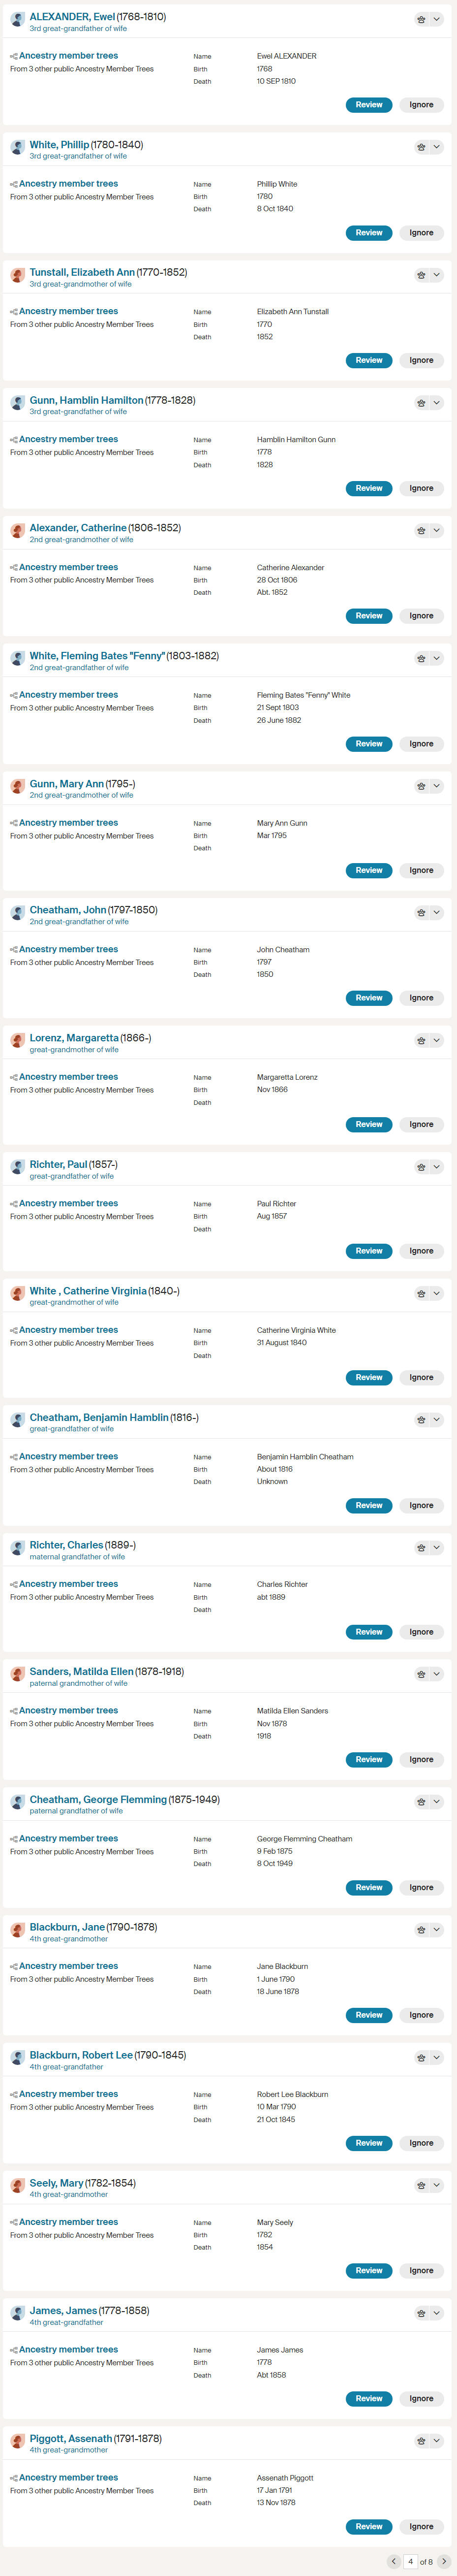This screenshot has width=457, height=2576.
Task: Open Sanders, Matilda Ellen profile link
Action: (x=106, y=1672)
